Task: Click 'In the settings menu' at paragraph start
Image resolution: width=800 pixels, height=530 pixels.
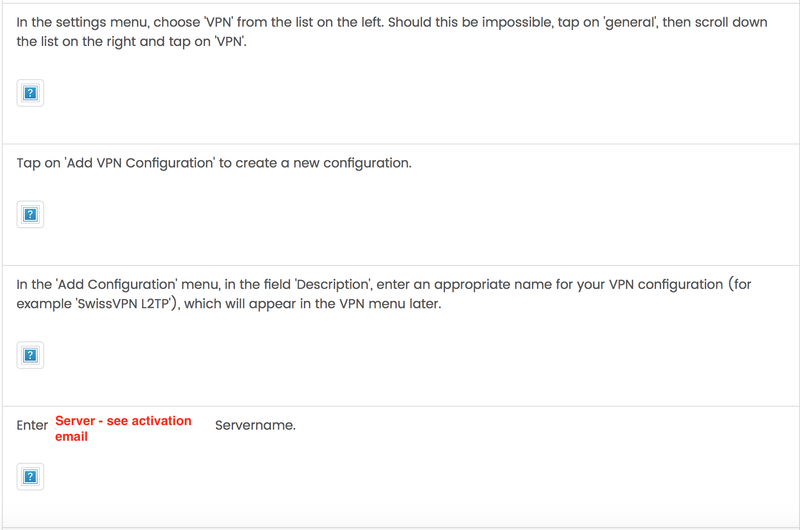Action: click(83, 22)
